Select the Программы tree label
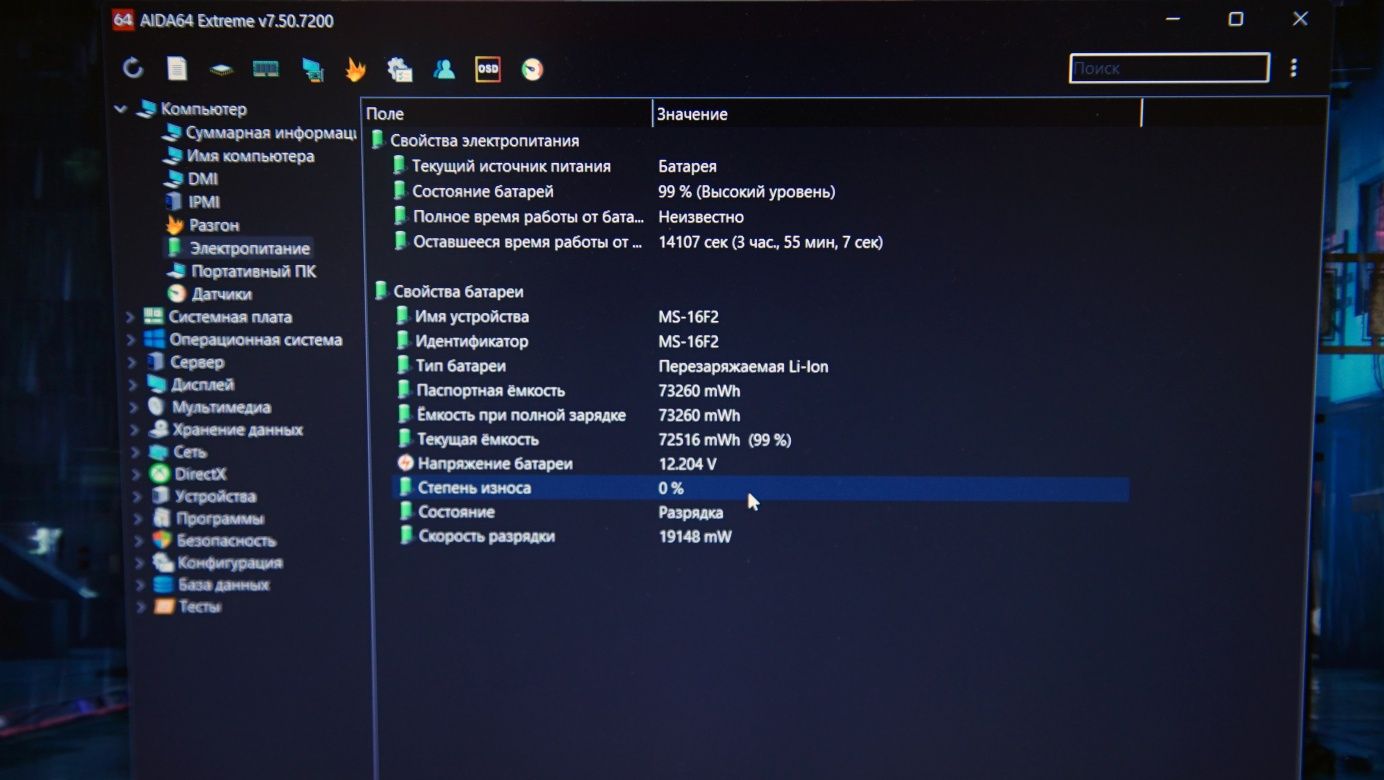Viewport: 1384px width, 780px height. 220,518
